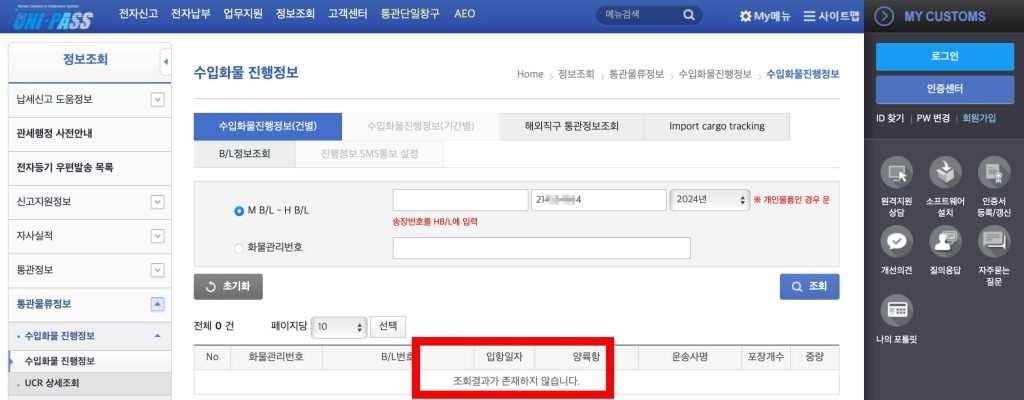Expand 통관정보 menu

click(157, 270)
